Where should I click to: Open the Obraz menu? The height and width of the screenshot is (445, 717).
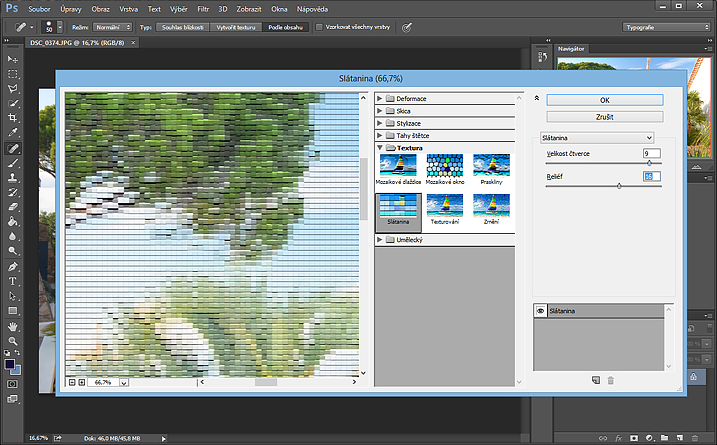coord(101,9)
